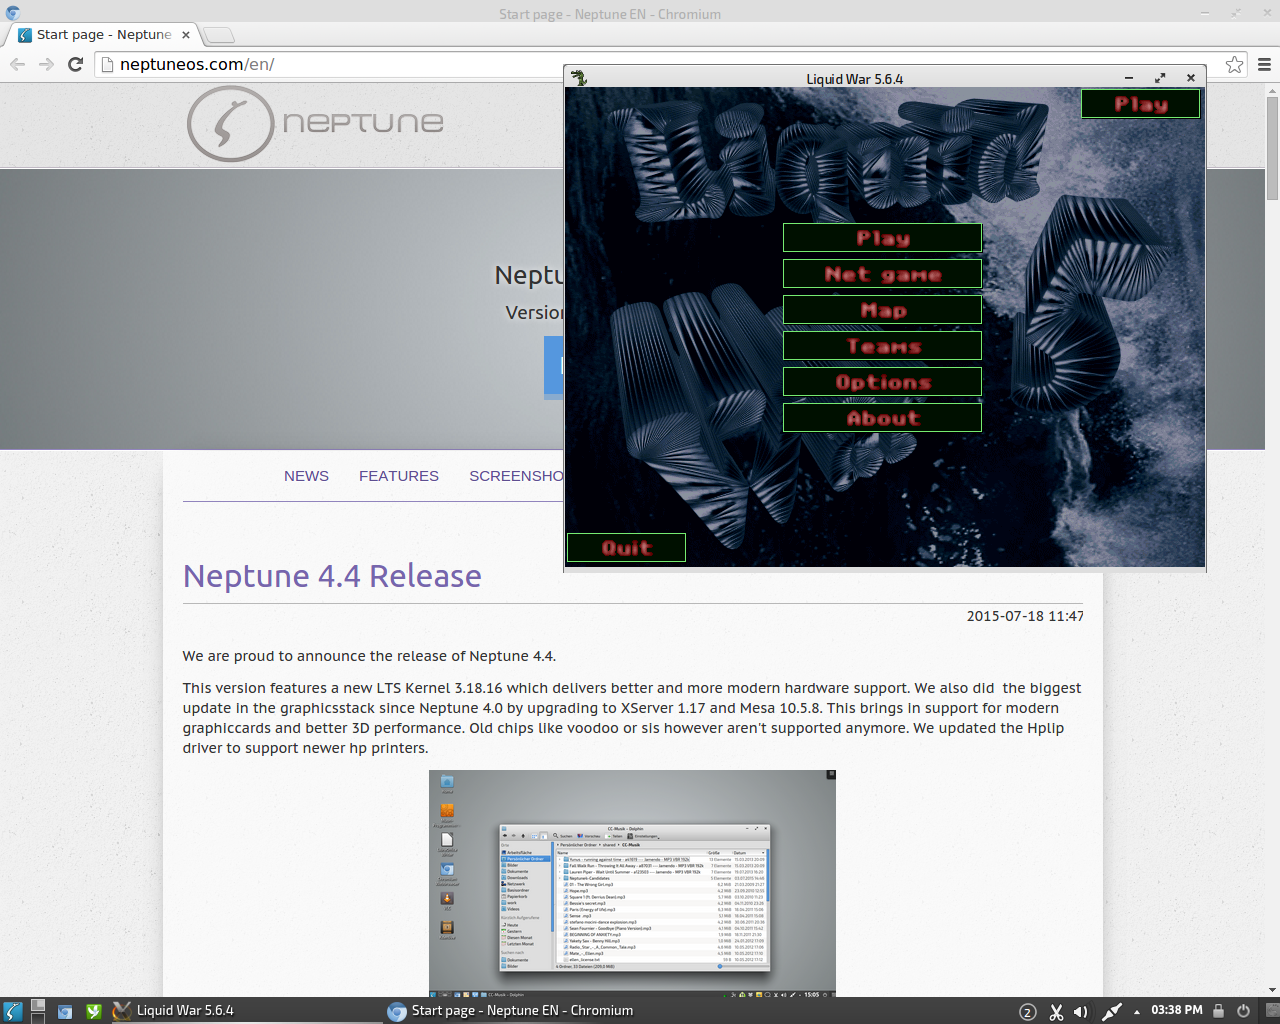Open Options in Liquid War
Screen dimensions: 1280x1024
(x=882, y=382)
